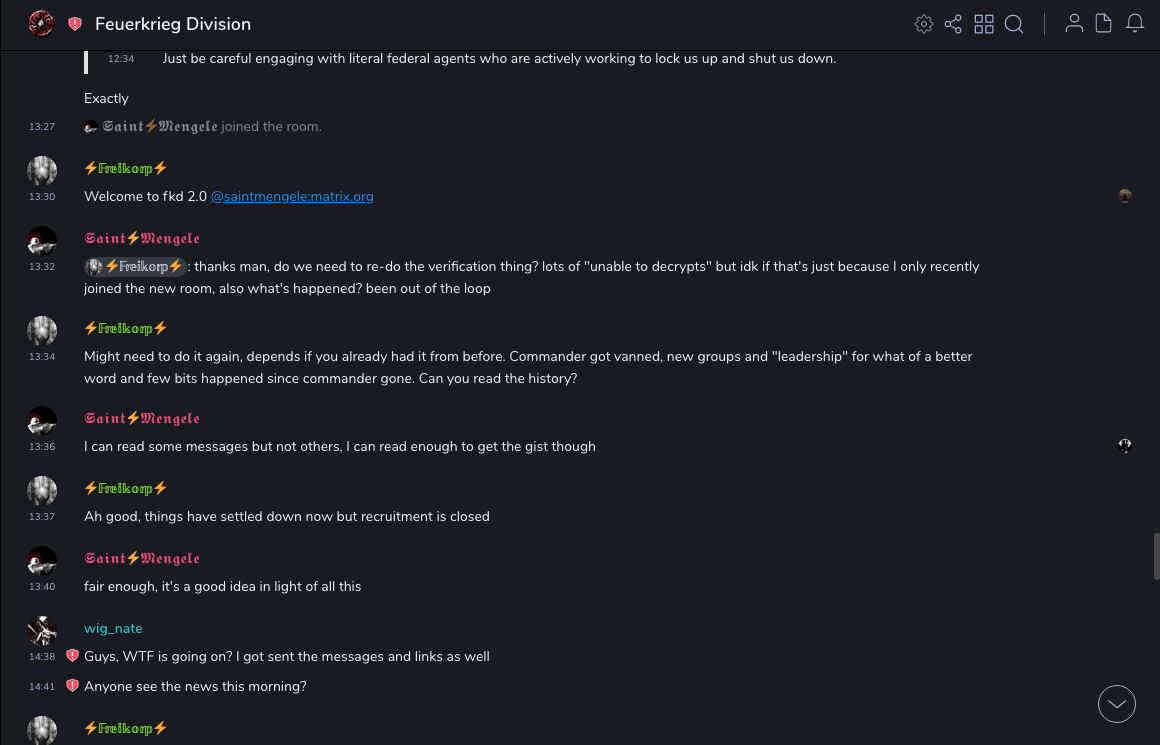Click red shield icon in the room header

75,24
